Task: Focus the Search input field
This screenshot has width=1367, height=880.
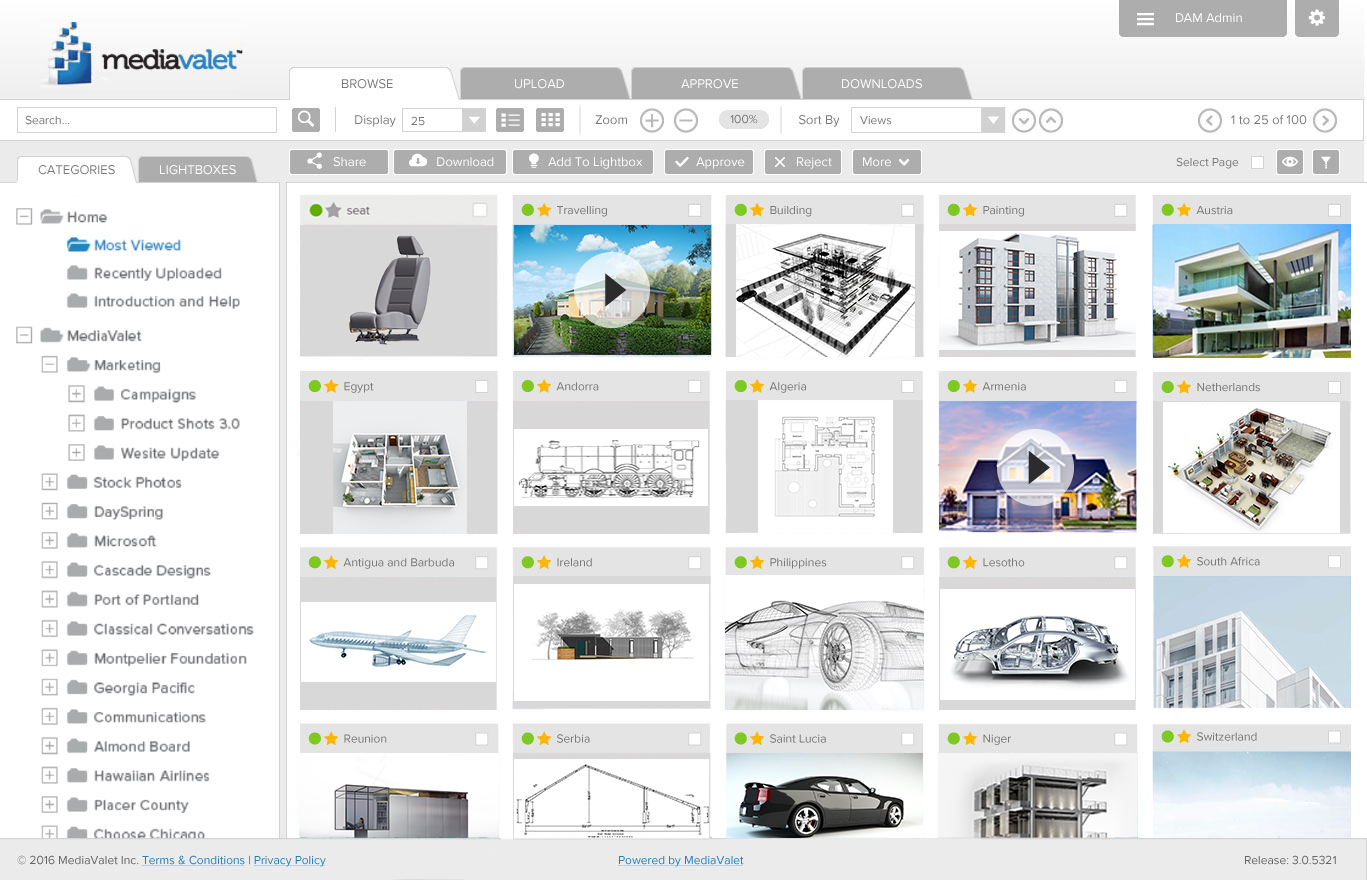Action: tap(147, 120)
